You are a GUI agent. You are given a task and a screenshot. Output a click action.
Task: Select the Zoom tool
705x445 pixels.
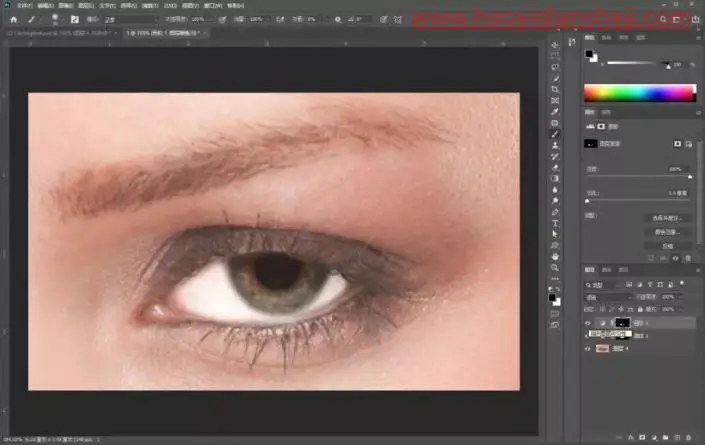coord(555,268)
